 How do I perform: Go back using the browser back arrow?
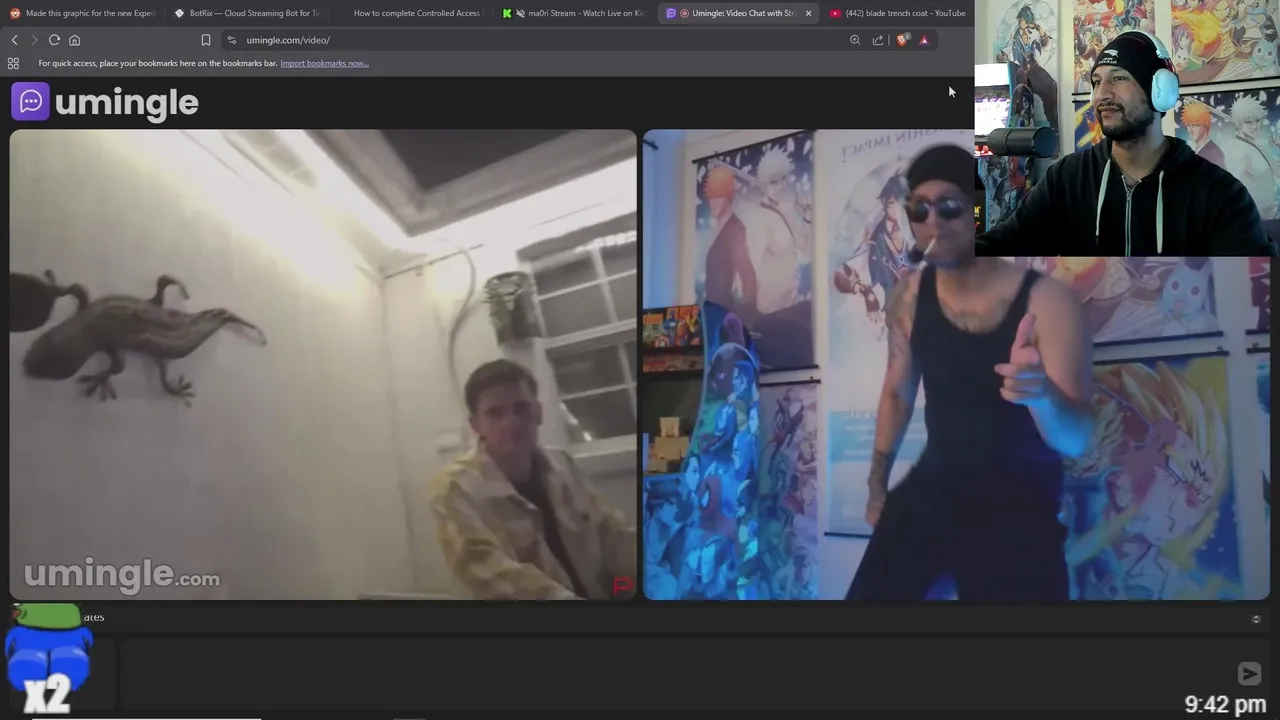pyautogui.click(x=14, y=40)
